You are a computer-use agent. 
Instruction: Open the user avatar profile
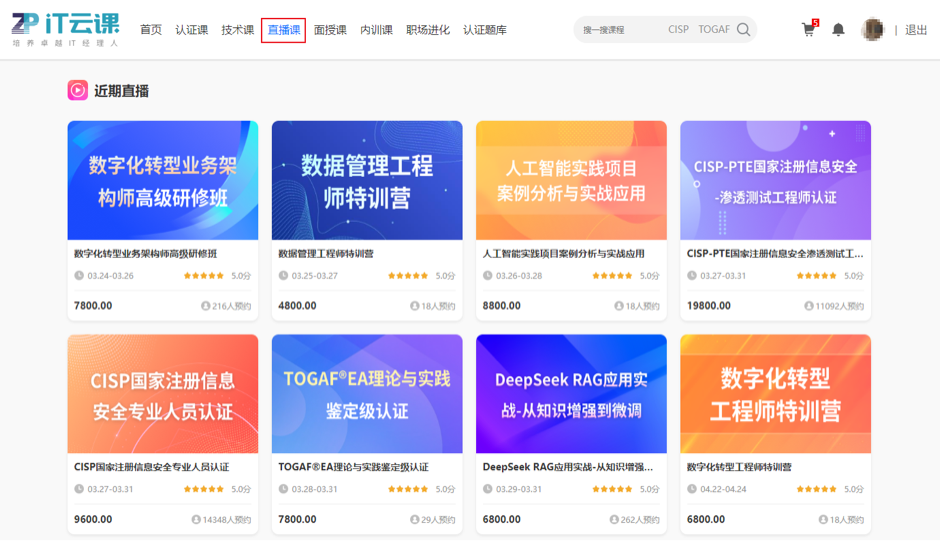872,30
